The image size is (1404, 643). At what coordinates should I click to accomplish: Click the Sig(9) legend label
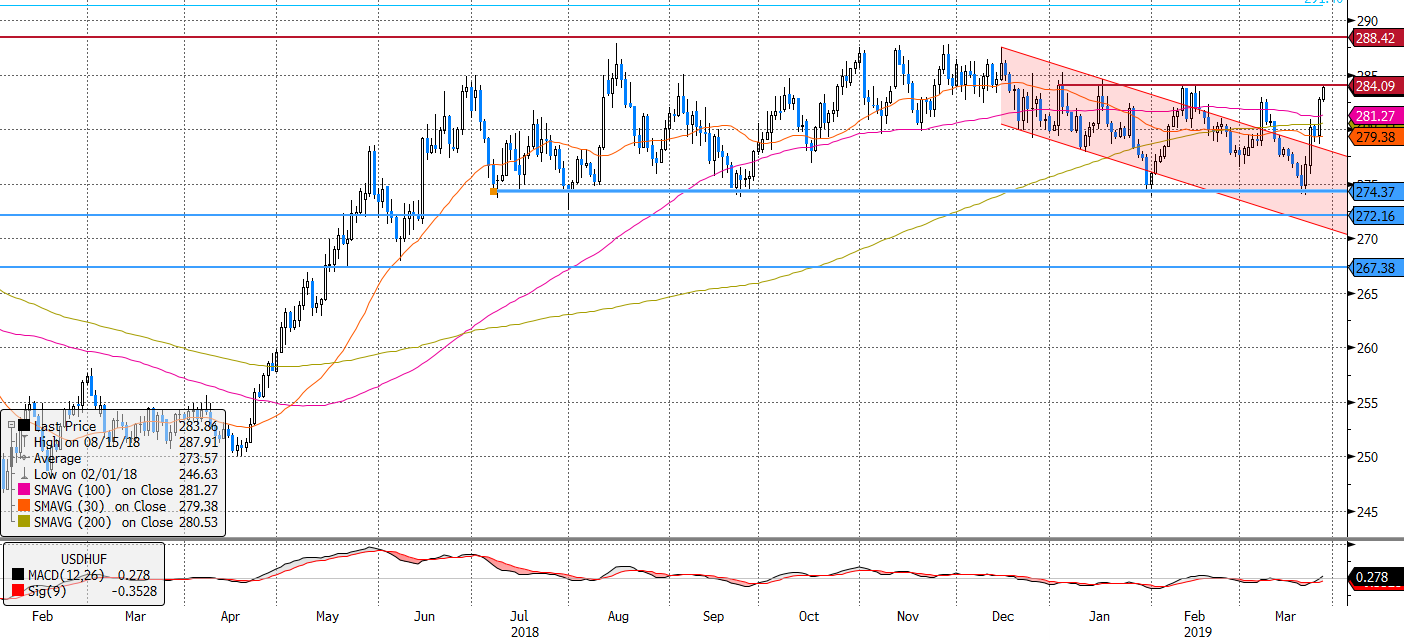click(x=46, y=590)
